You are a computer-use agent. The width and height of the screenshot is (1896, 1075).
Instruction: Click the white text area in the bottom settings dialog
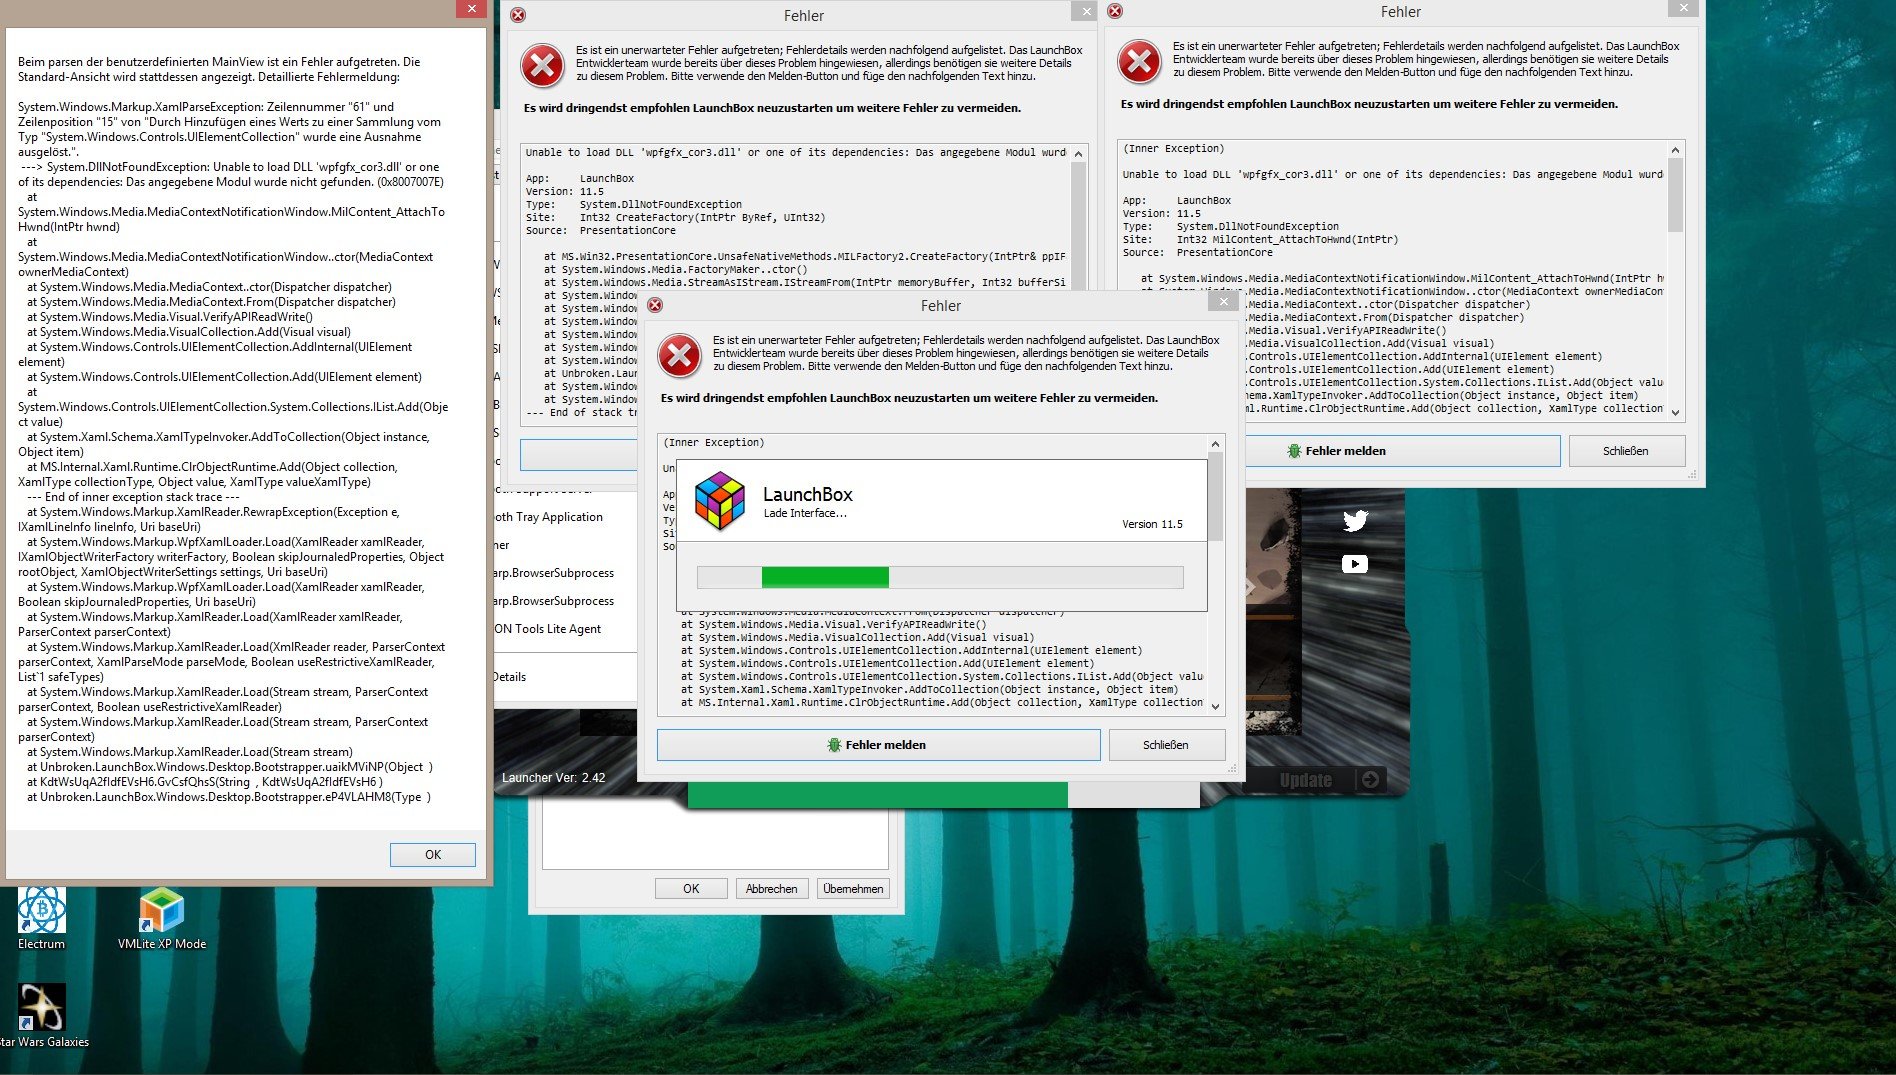click(x=715, y=838)
